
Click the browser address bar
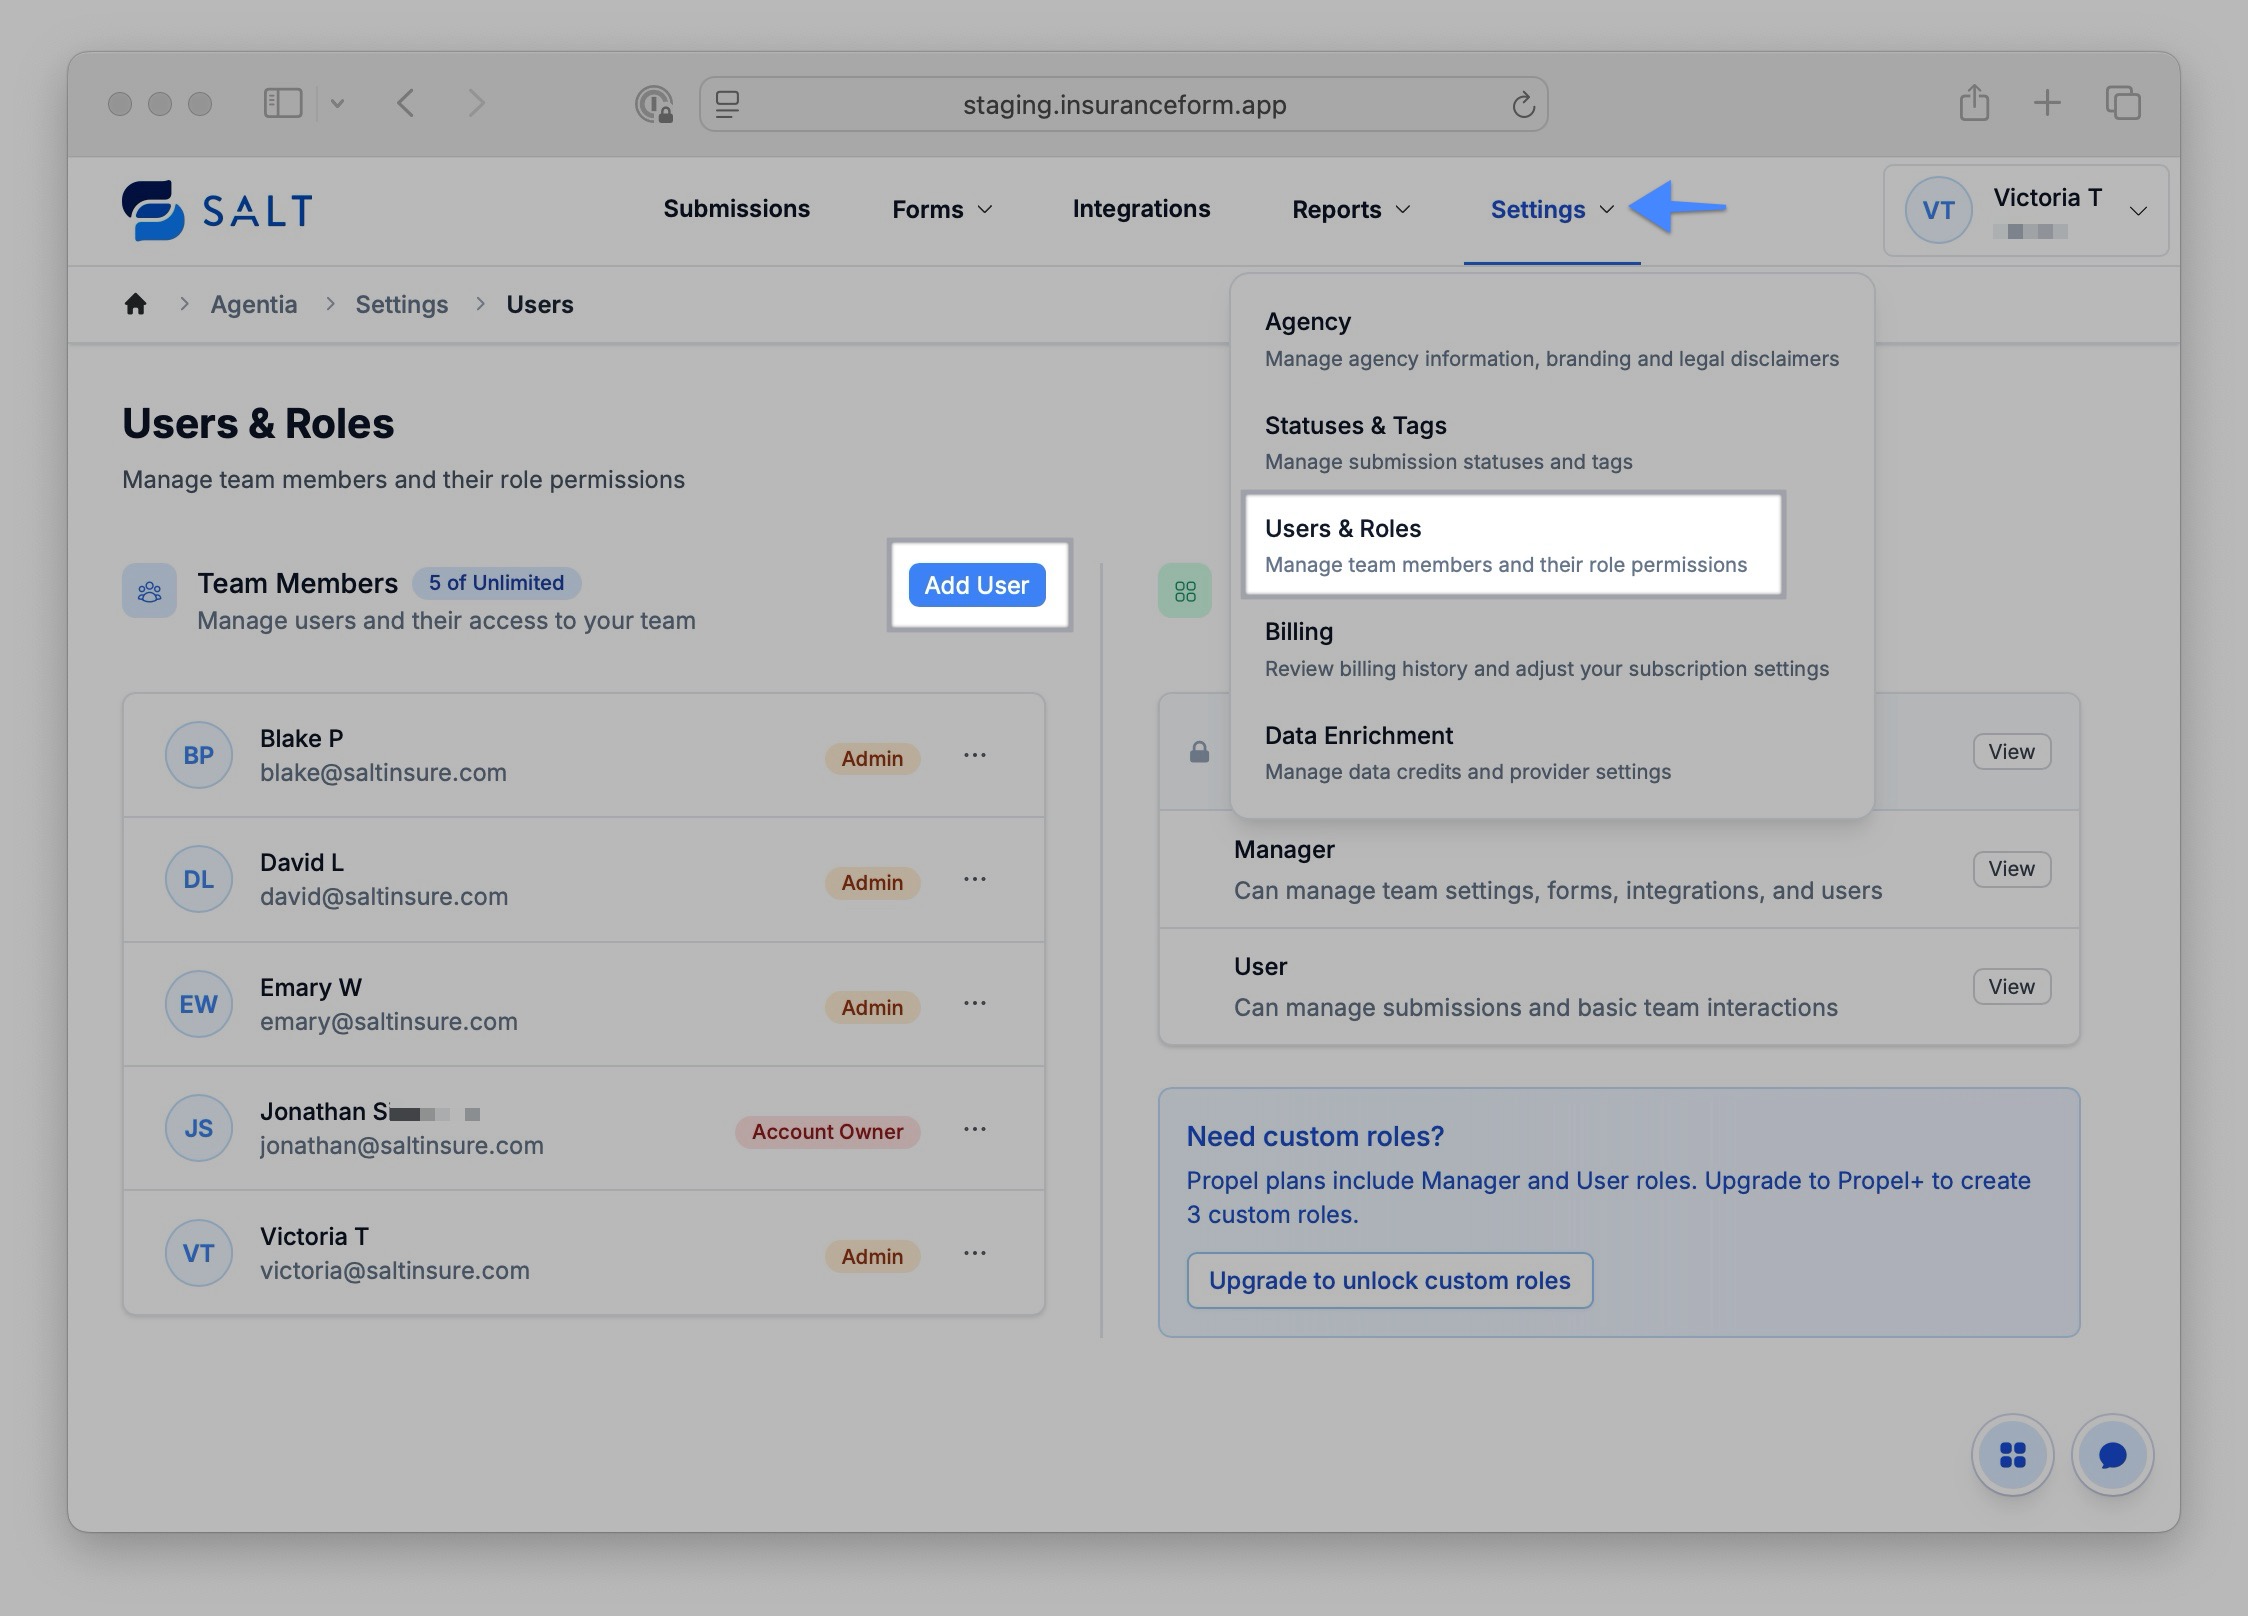[1123, 105]
